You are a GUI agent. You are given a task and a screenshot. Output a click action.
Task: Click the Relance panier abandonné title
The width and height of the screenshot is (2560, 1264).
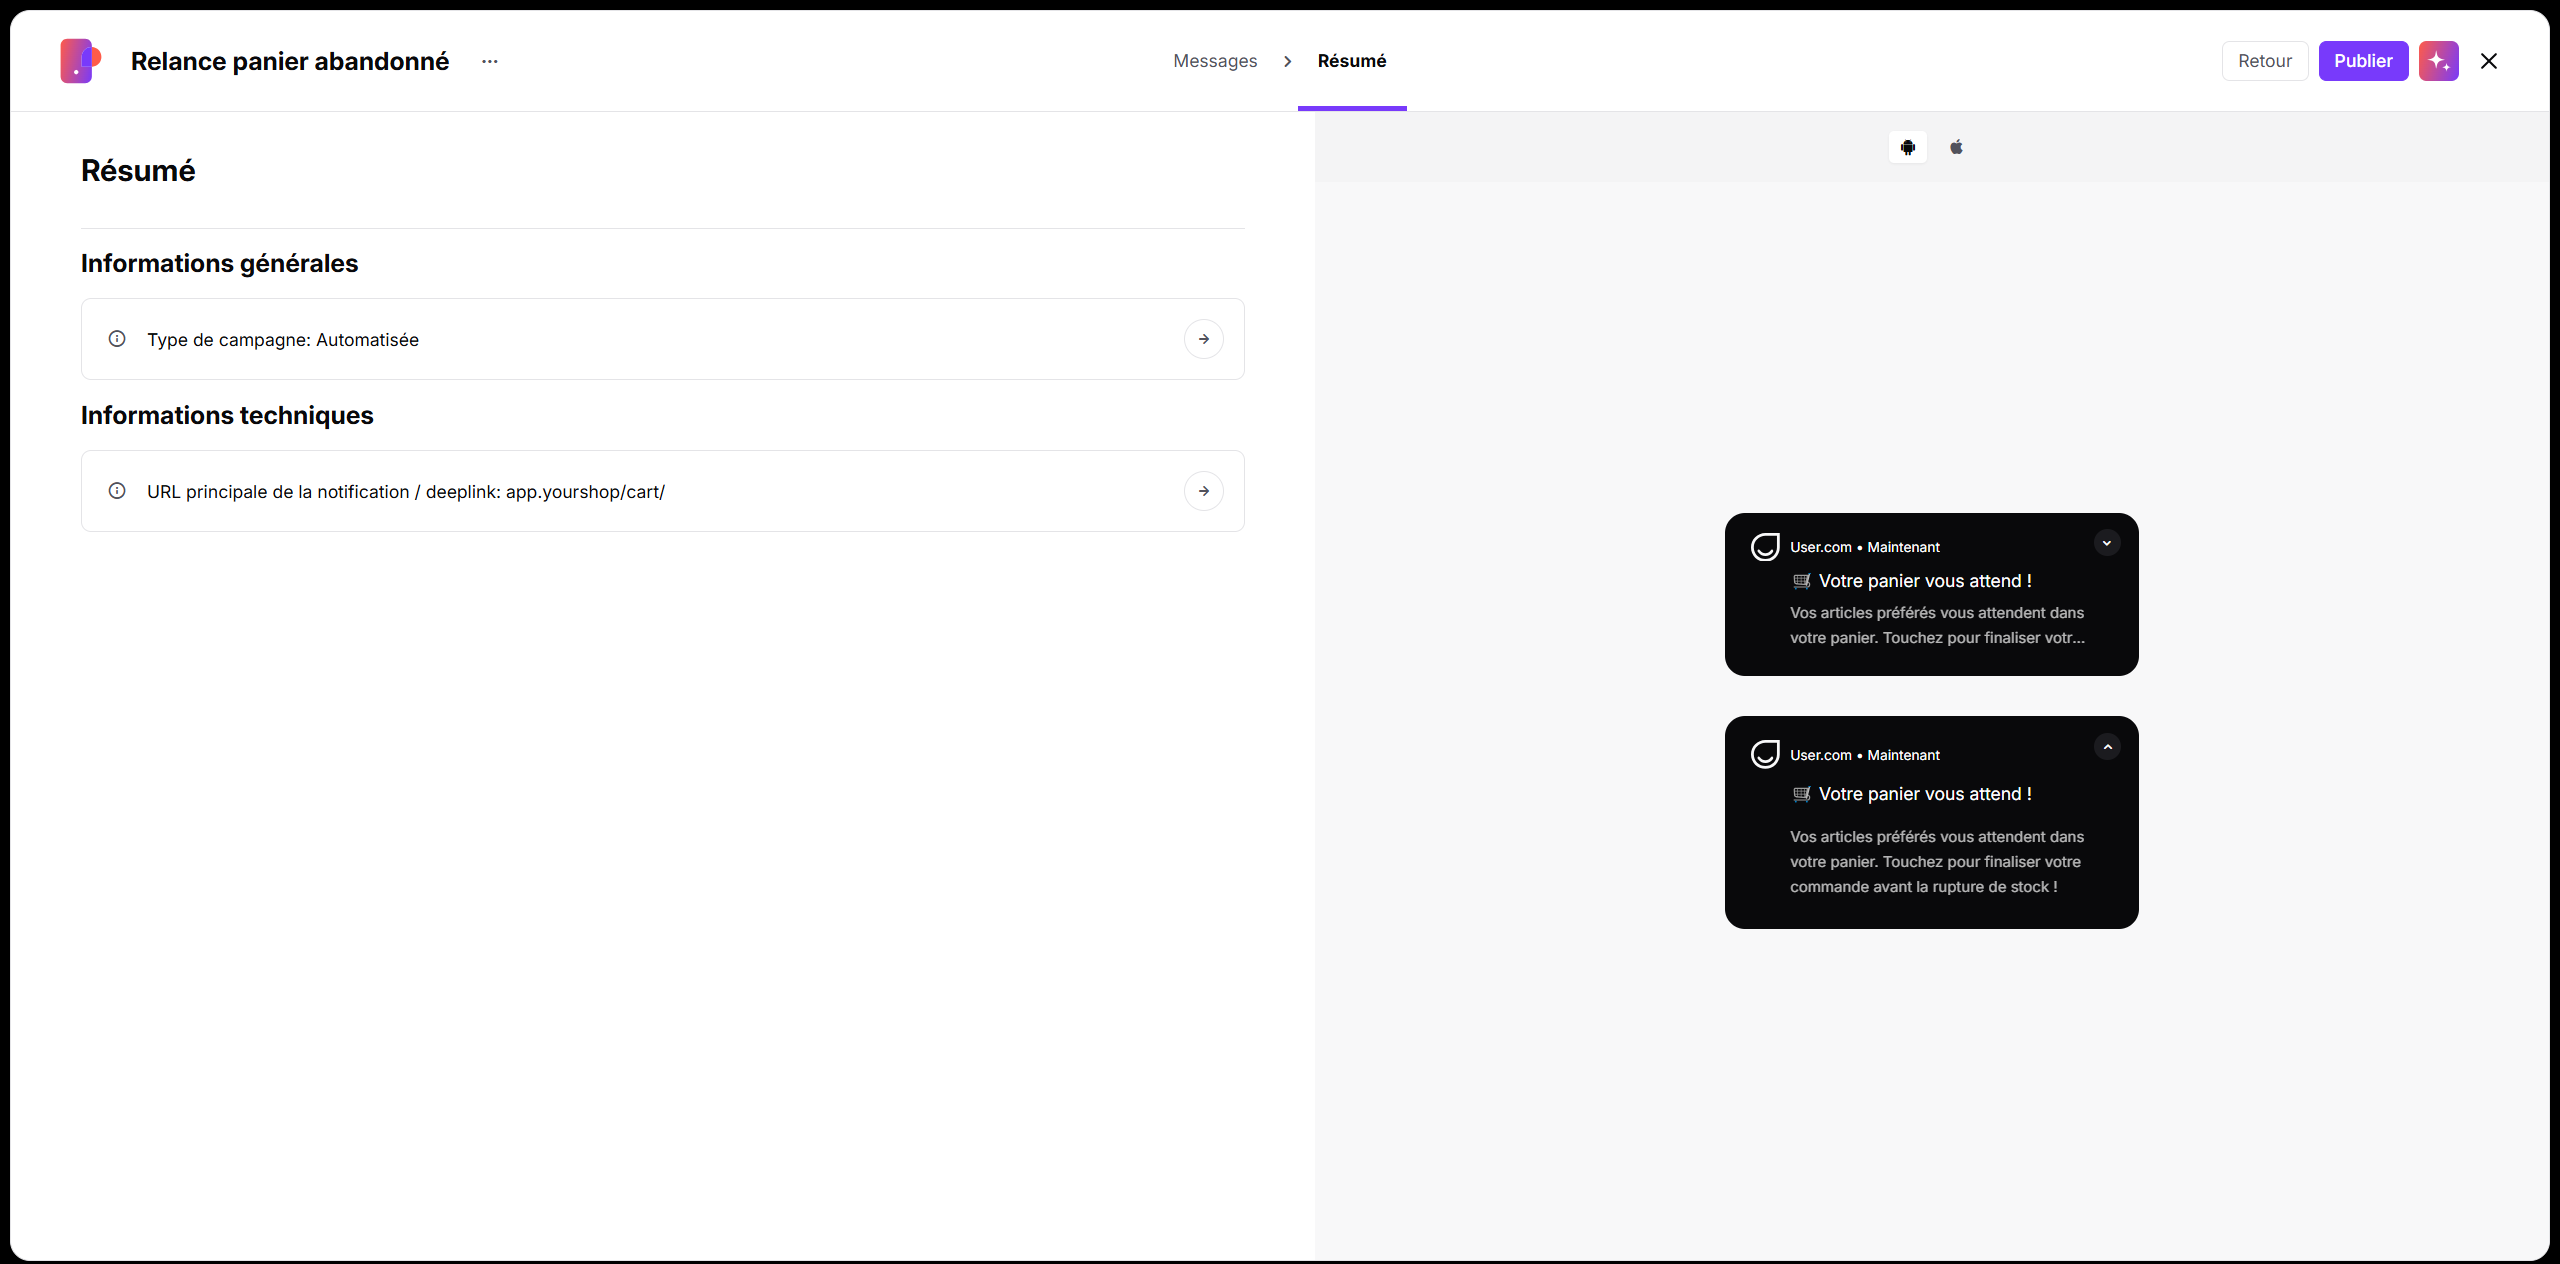(x=290, y=61)
